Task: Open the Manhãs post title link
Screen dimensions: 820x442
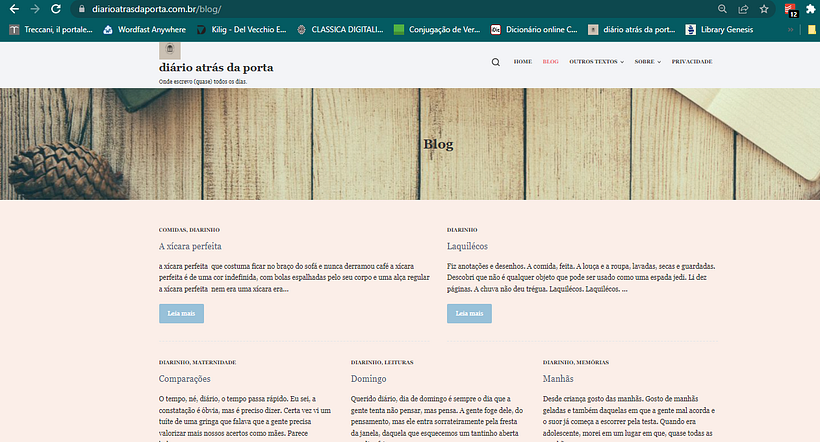Action: coord(558,379)
